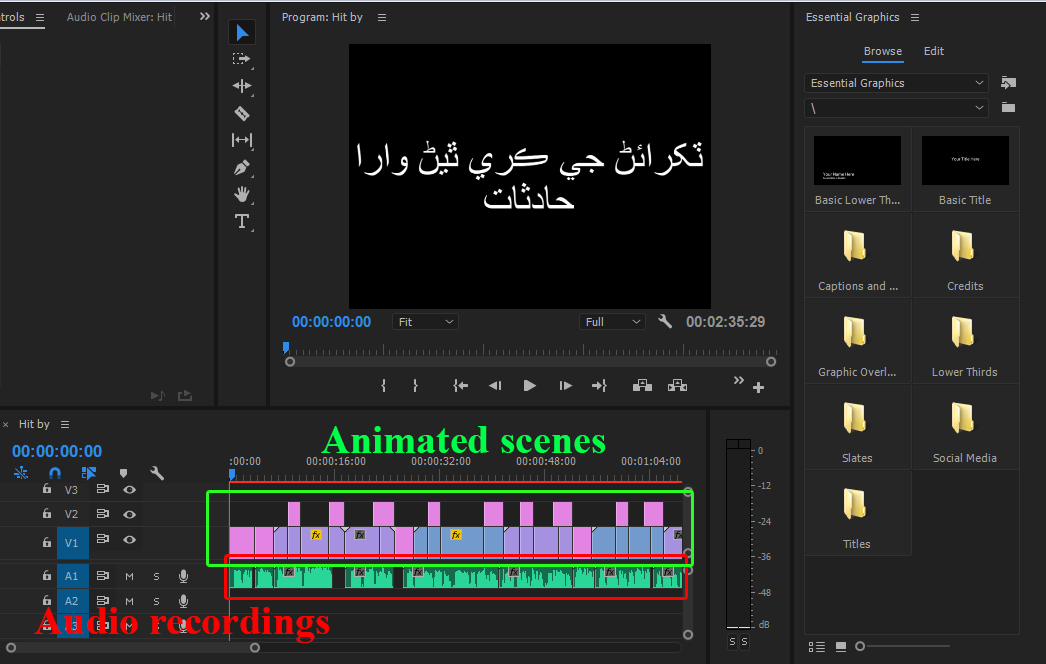This screenshot has width=1046, height=664.
Task: Open the Titles folder
Action: pyautogui.click(x=855, y=505)
